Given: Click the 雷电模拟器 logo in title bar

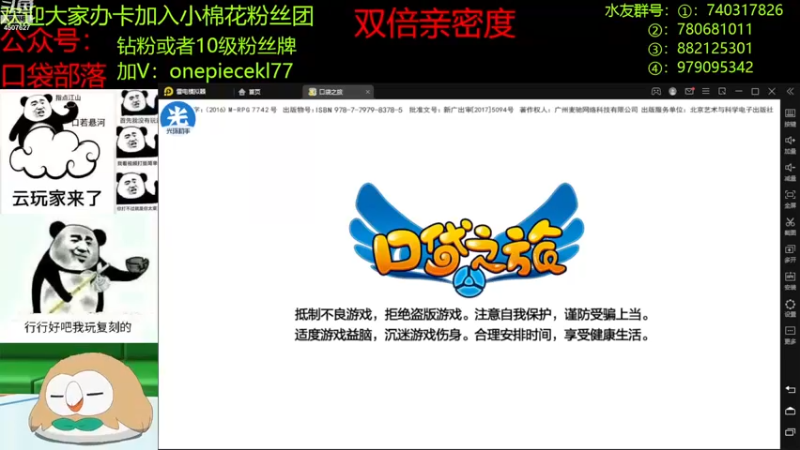Looking at the screenshot, I should (x=185, y=91).
